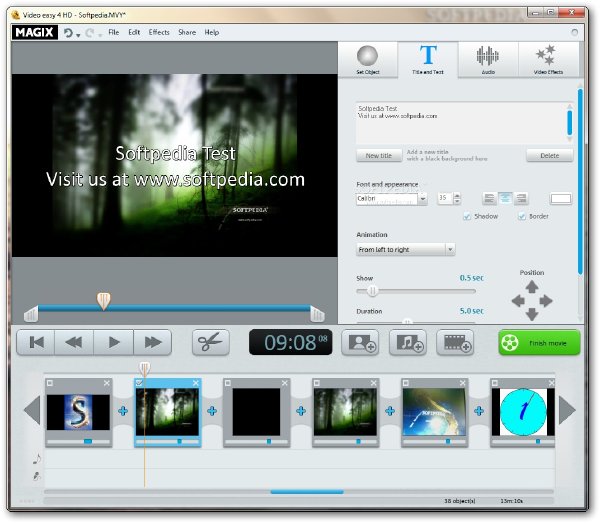Uncheck the selected forest clip checkbox
This screenshot has width=600, height=523.
click(139, 383)
